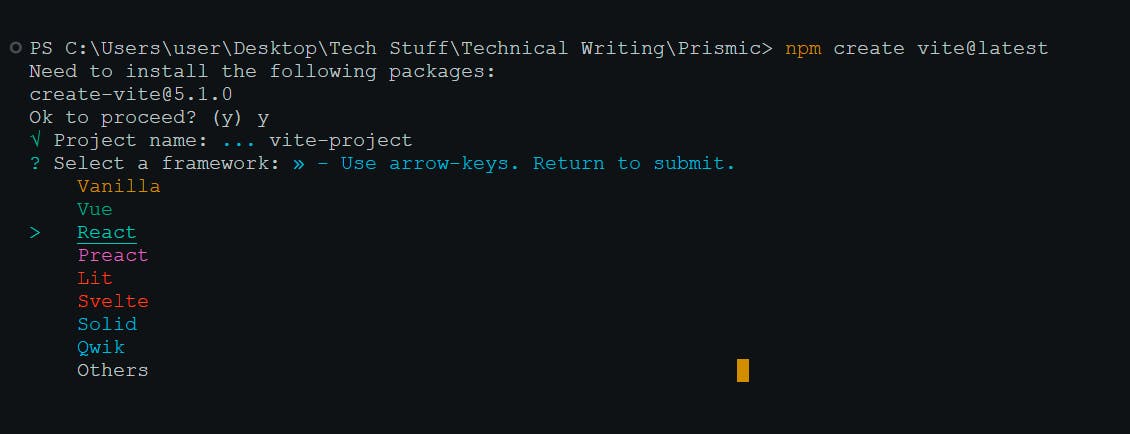Select Solid from the list

point(107,324)
